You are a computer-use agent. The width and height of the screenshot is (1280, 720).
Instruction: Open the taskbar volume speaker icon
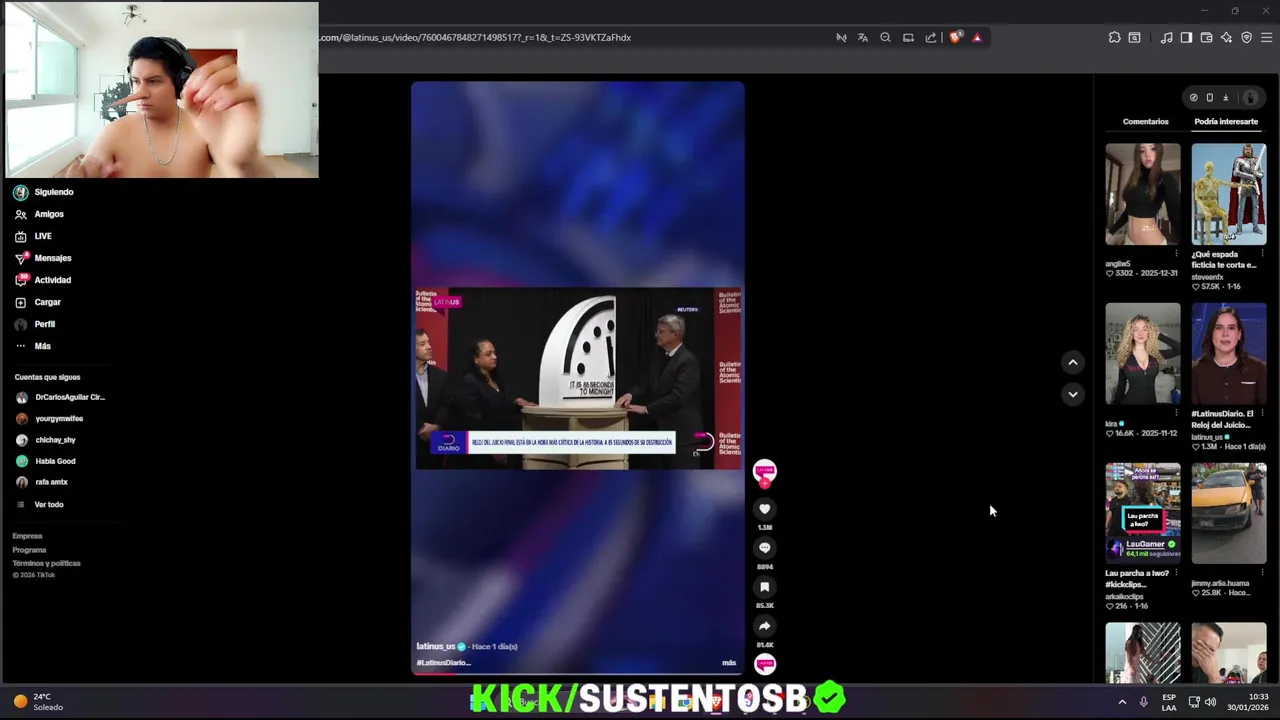[x=1210, y=702]
